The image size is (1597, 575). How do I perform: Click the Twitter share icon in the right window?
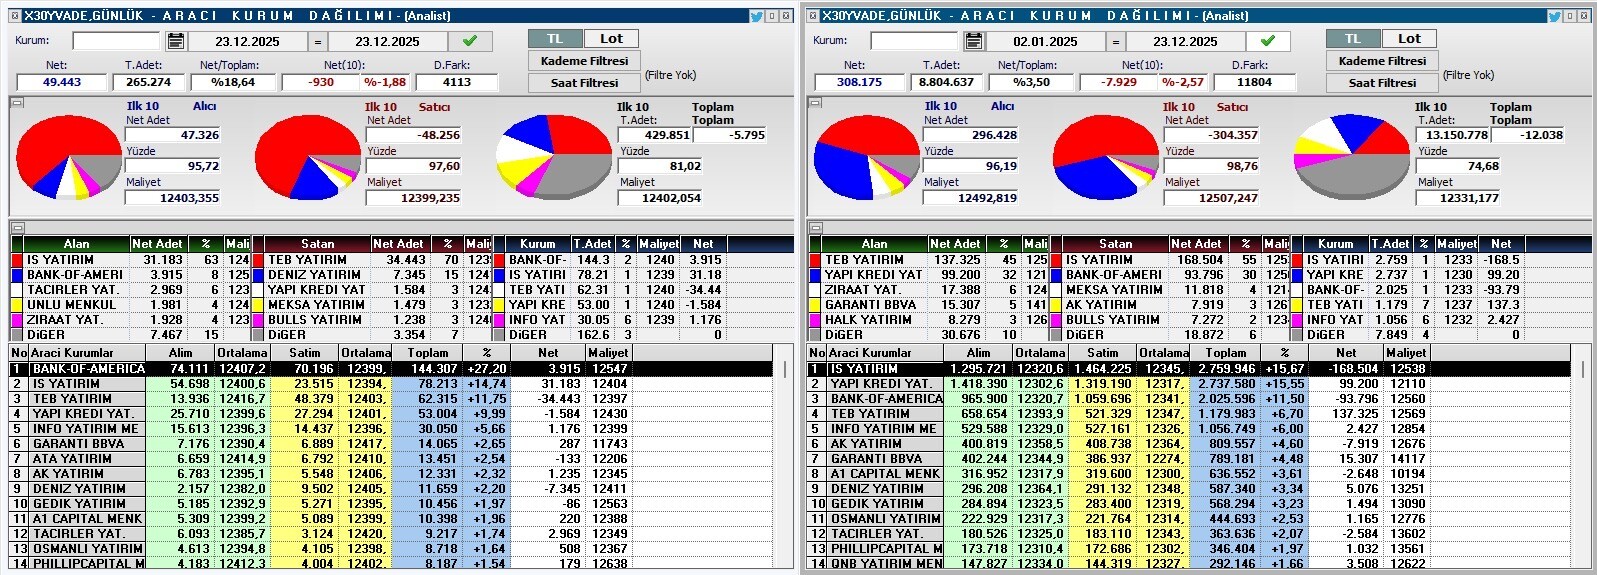1554,16
